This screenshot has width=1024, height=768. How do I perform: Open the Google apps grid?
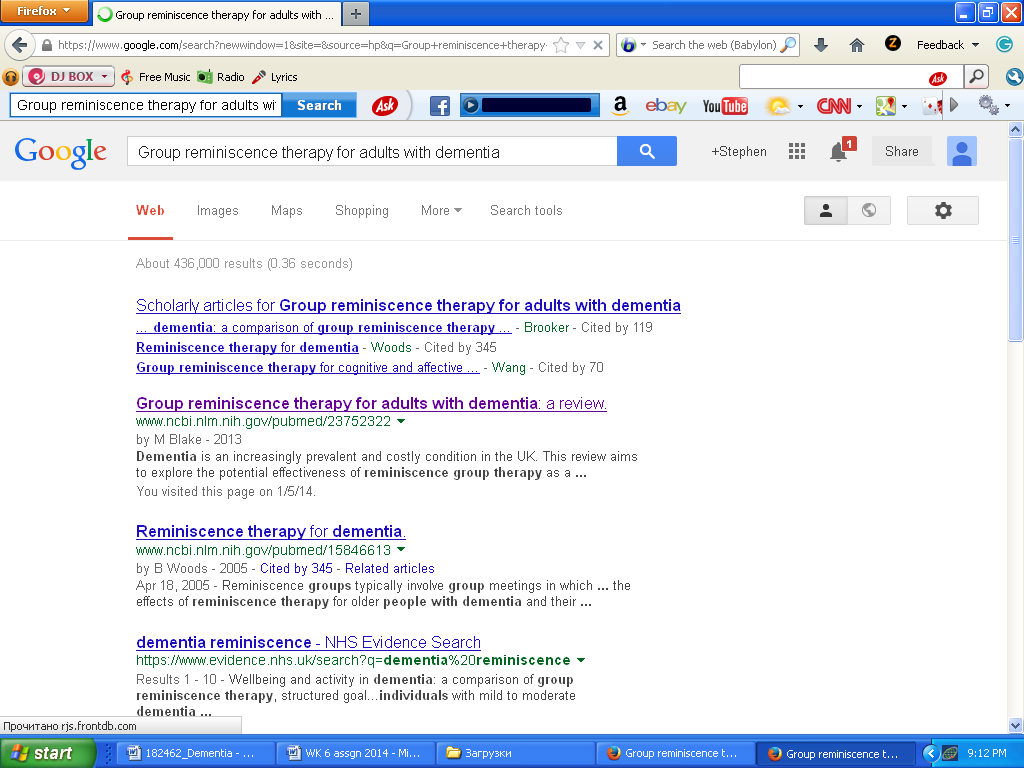pos(797,151)
